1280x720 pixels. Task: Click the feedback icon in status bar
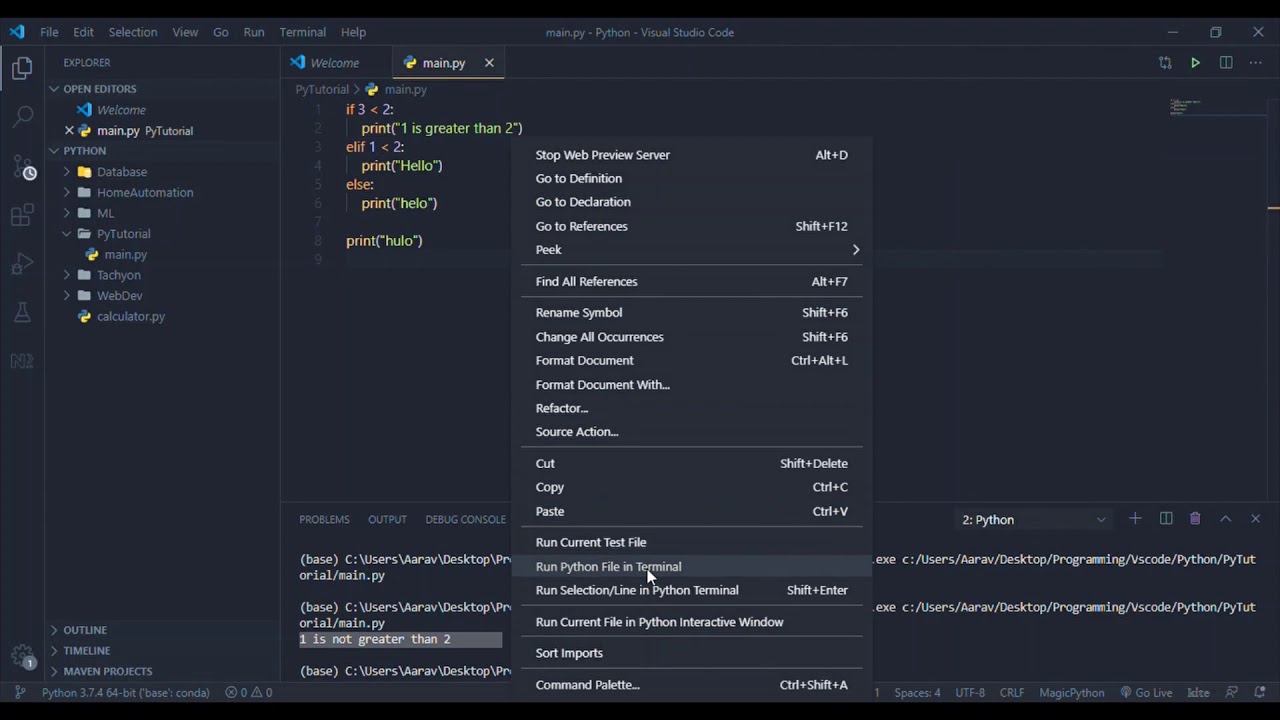(x=1232, y=692)
